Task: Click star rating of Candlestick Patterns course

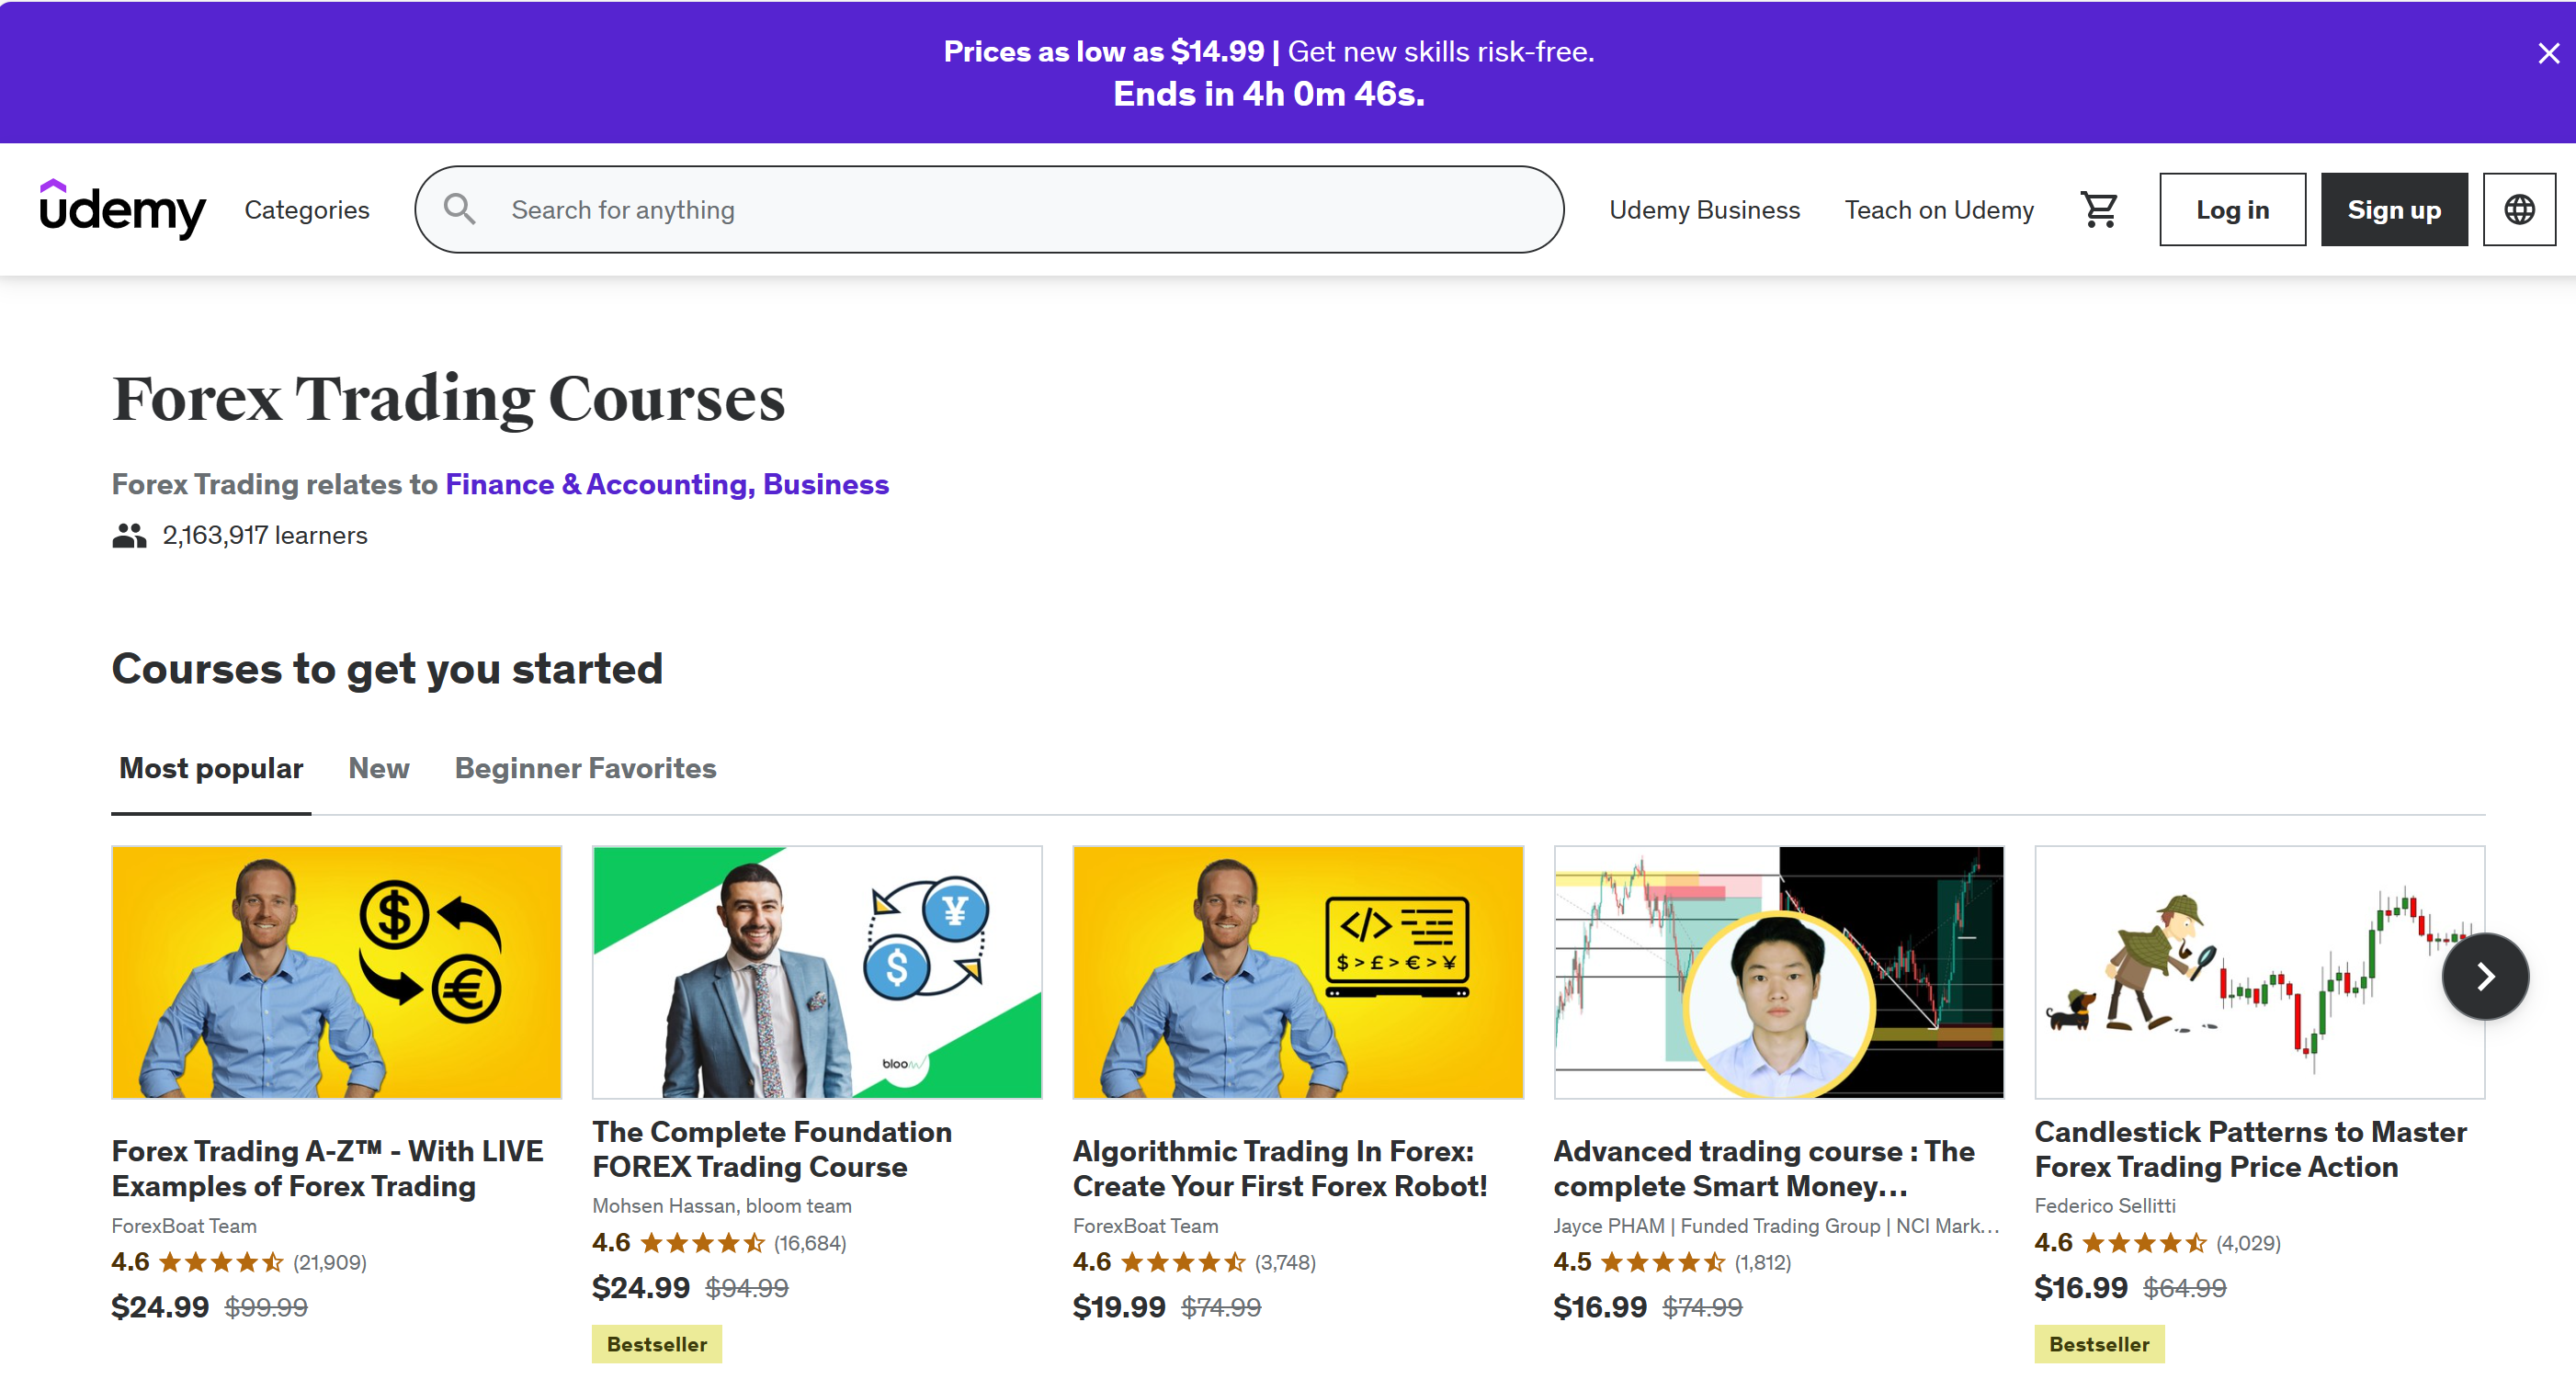Action: 2143,1242
